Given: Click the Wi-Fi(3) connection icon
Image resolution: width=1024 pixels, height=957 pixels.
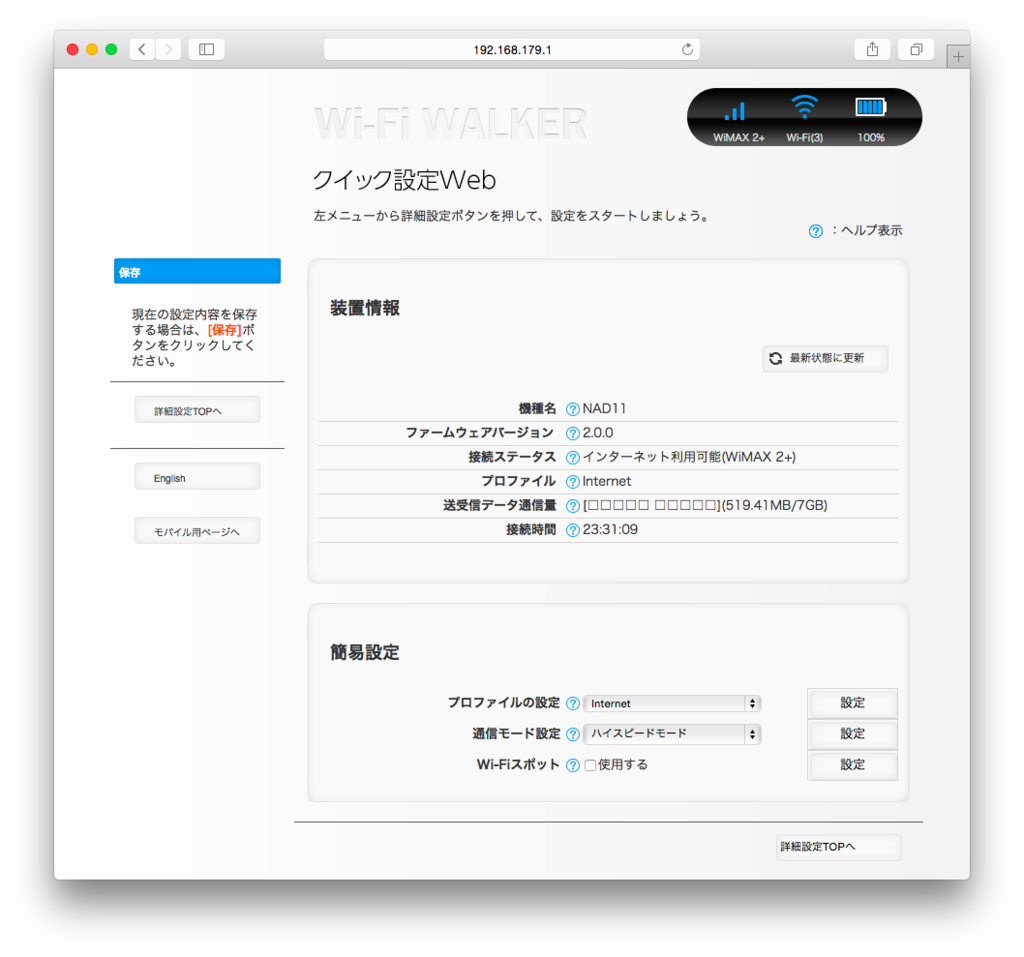Looking at the screenshot, I should point(804,106).
